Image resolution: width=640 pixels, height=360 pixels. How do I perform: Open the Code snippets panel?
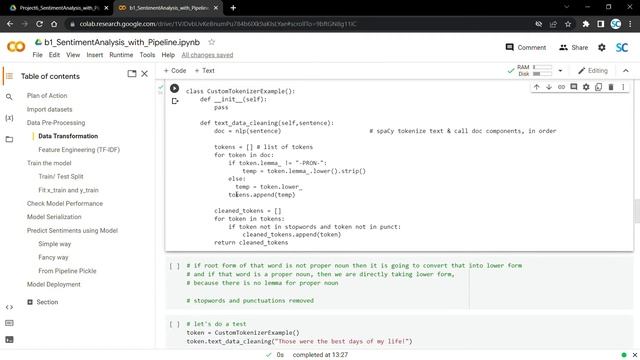[9, 307]
